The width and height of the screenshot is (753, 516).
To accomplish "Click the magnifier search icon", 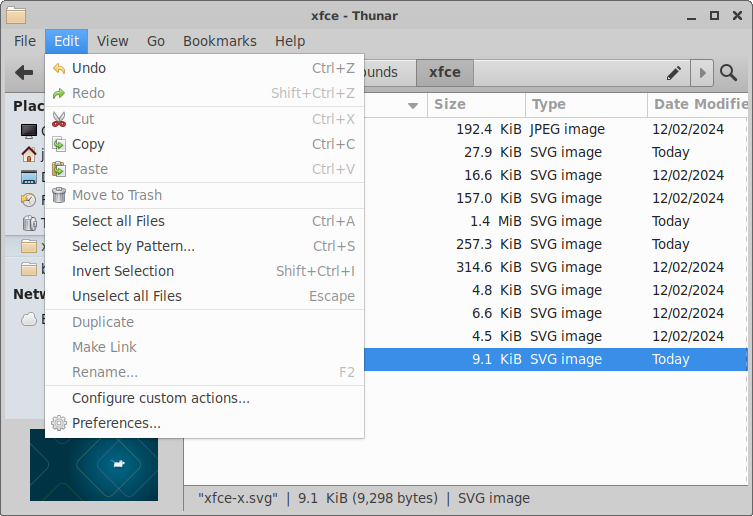I will 729,73.
